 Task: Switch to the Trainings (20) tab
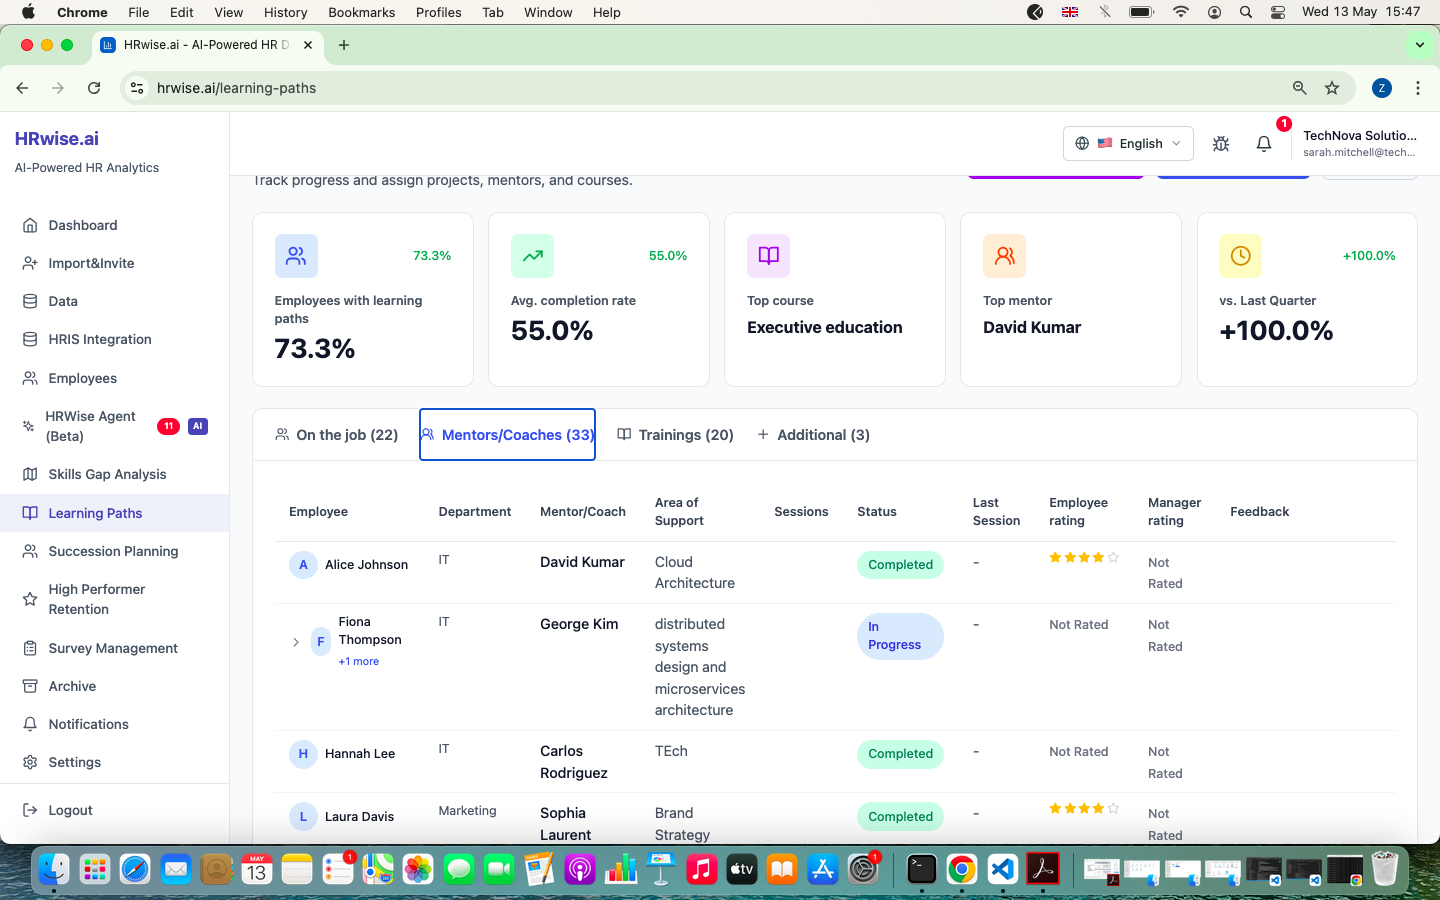676,435
